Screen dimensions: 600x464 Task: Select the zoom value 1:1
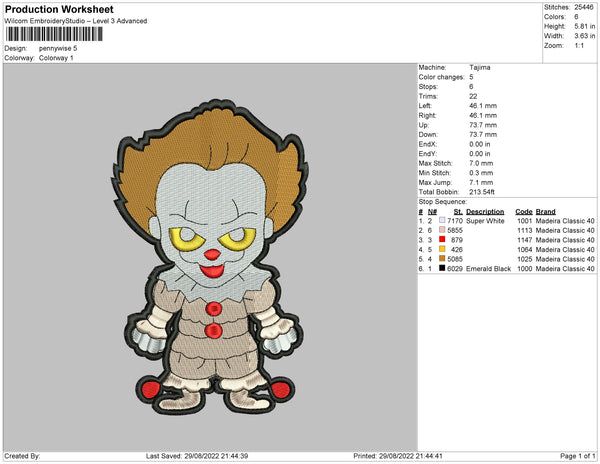point(579,46)
